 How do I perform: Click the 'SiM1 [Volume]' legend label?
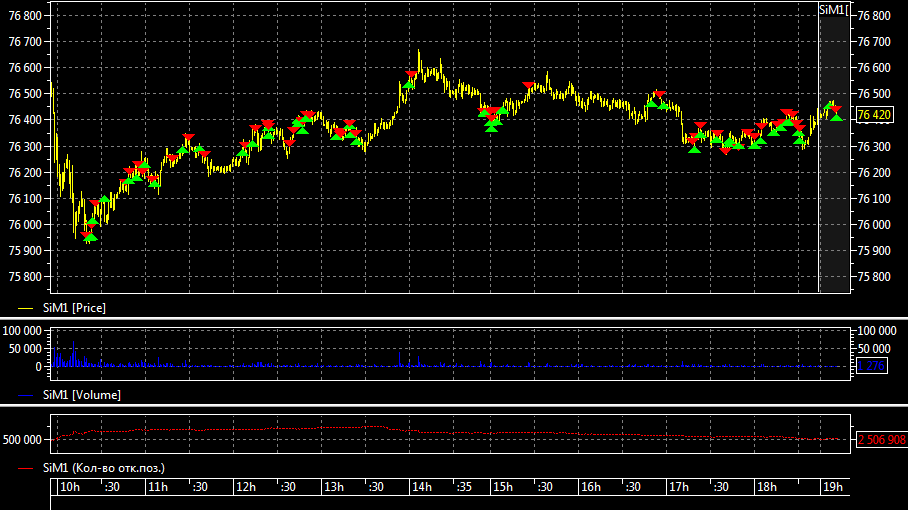[x=82, y=395]
